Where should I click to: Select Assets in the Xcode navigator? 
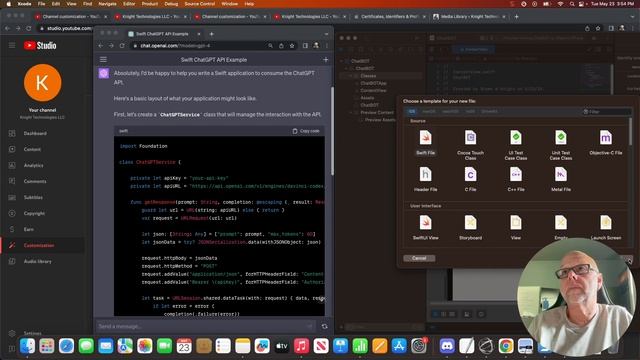(x=367, y=98)
